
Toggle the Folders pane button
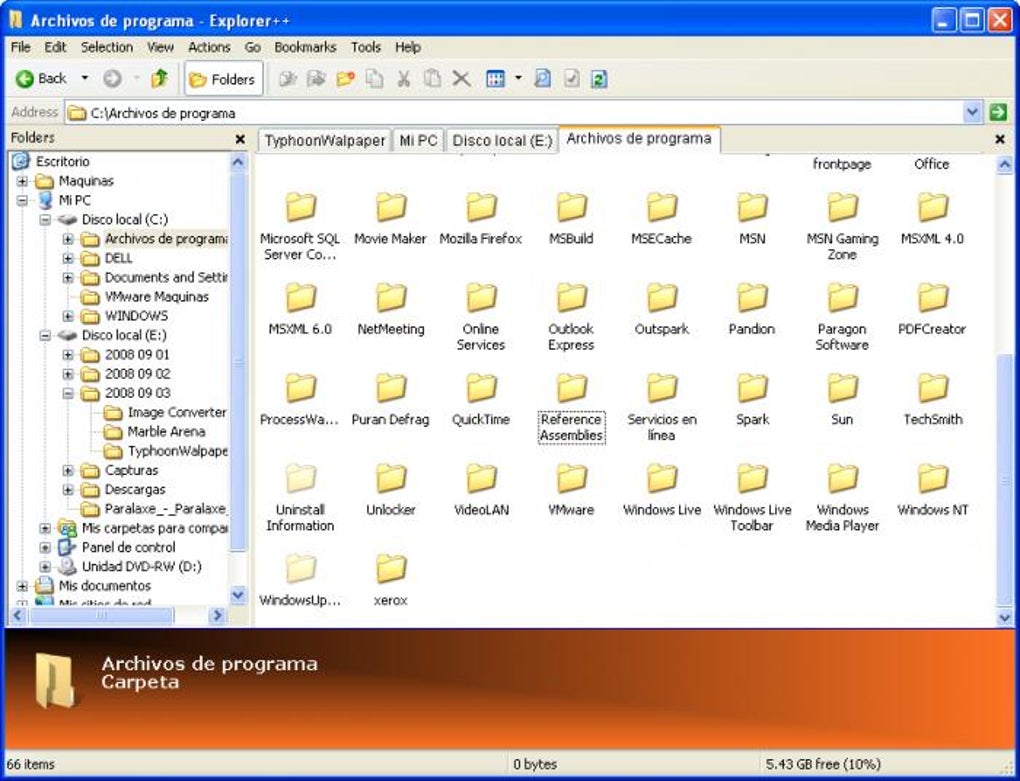click(222, 79)
